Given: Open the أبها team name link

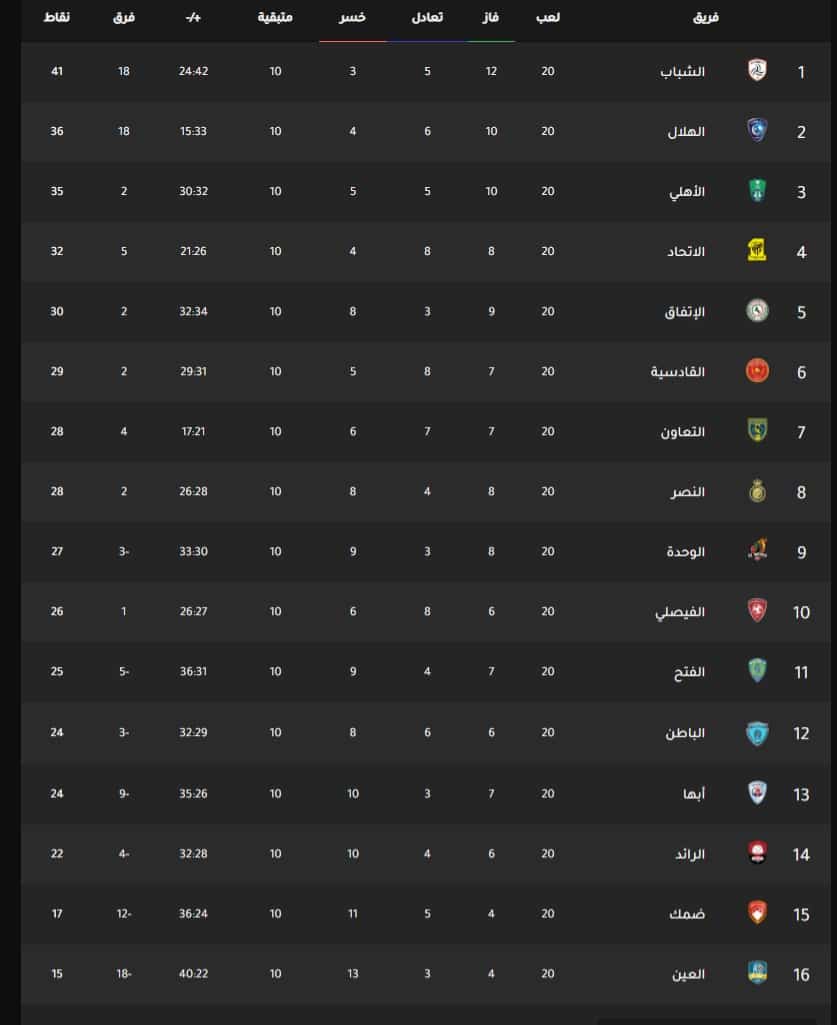Looking at the screenshot, I should pos(694,794).
